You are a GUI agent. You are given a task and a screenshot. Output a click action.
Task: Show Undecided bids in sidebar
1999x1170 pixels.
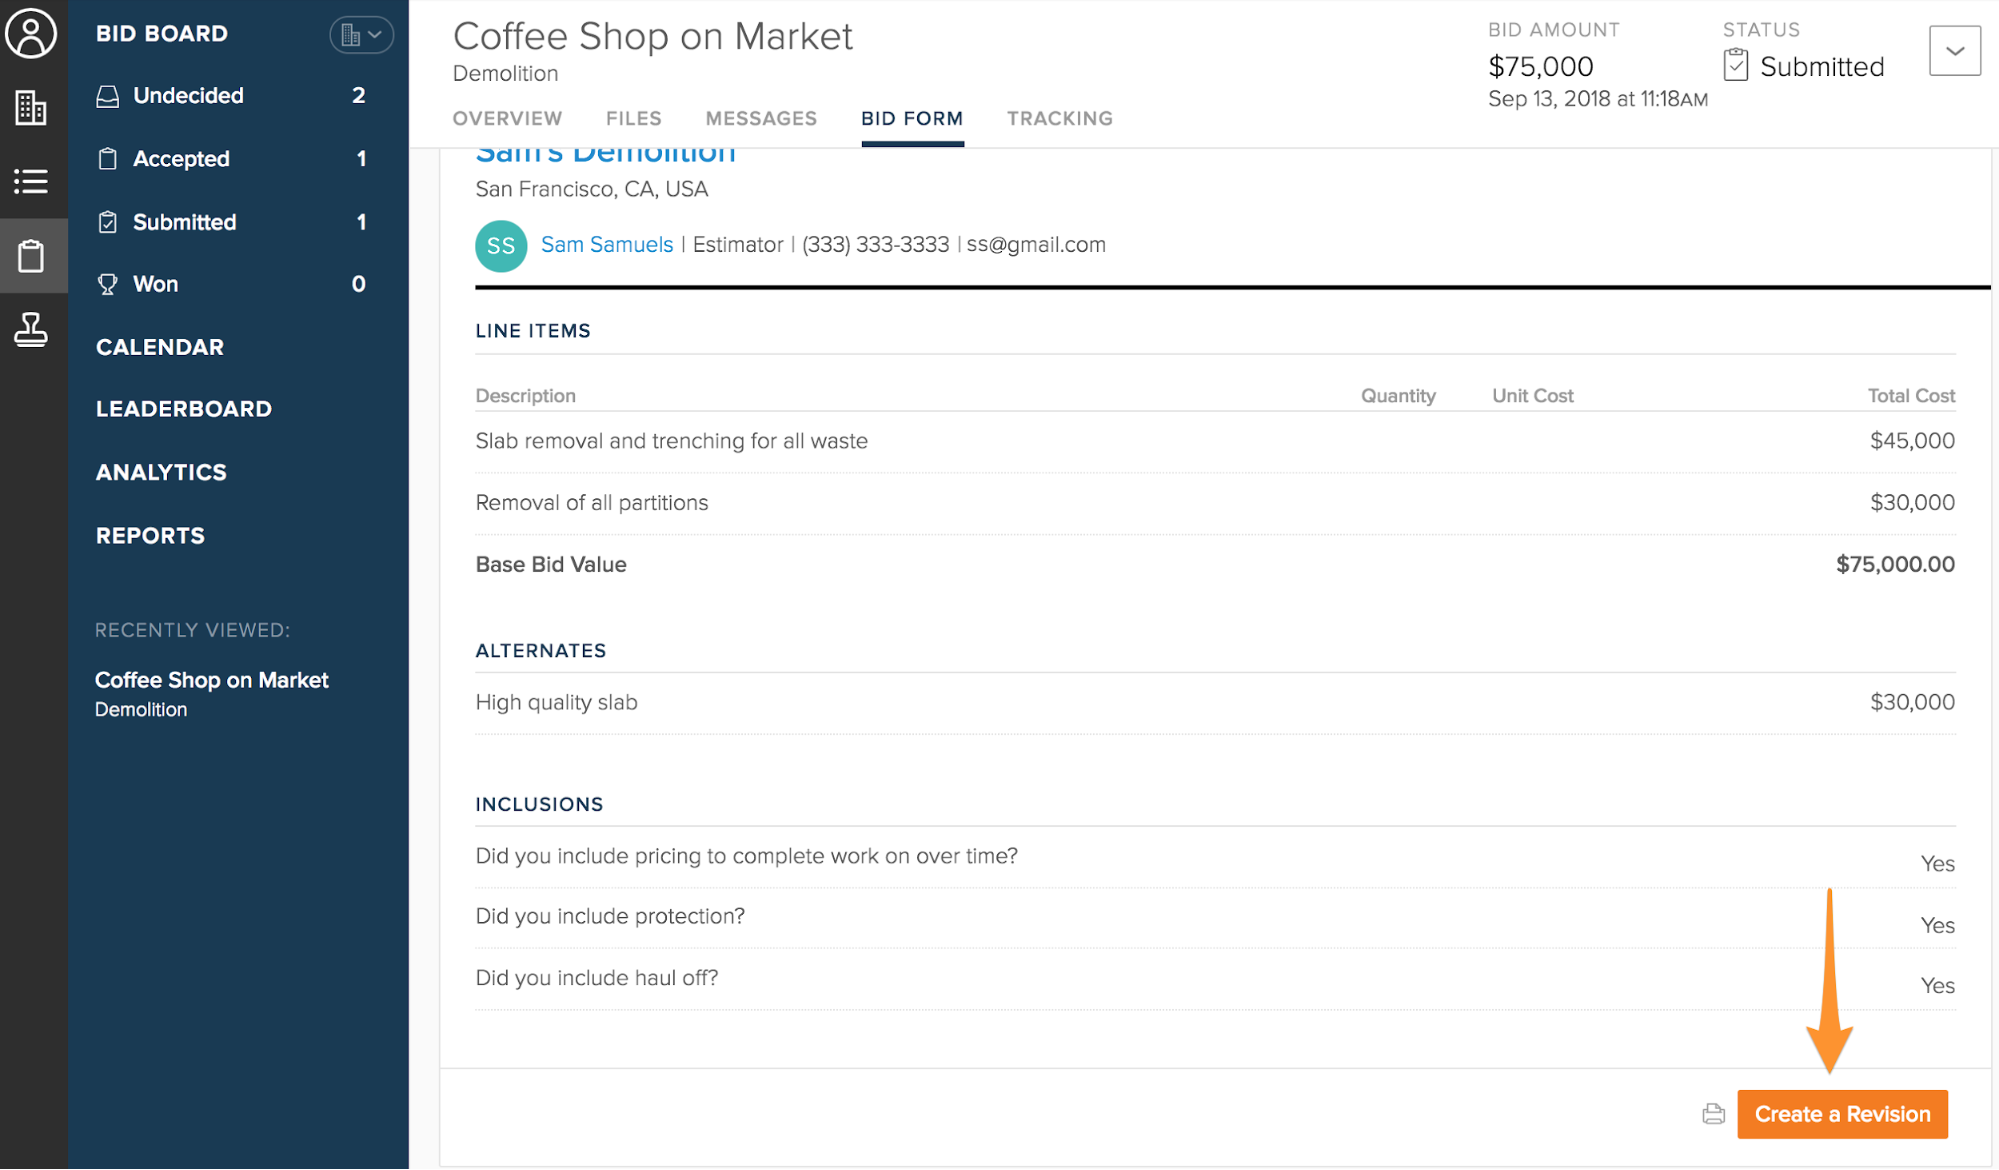[x=188, y=96]
